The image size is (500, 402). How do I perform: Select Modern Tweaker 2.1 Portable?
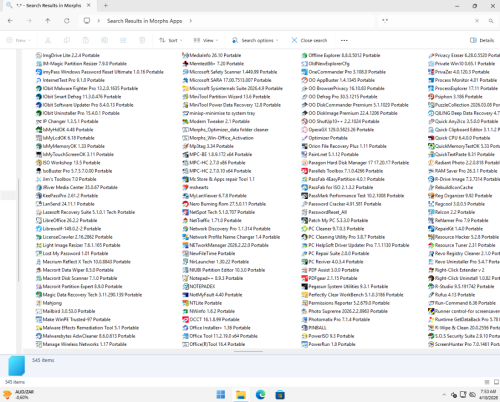(x=216, y=121)
